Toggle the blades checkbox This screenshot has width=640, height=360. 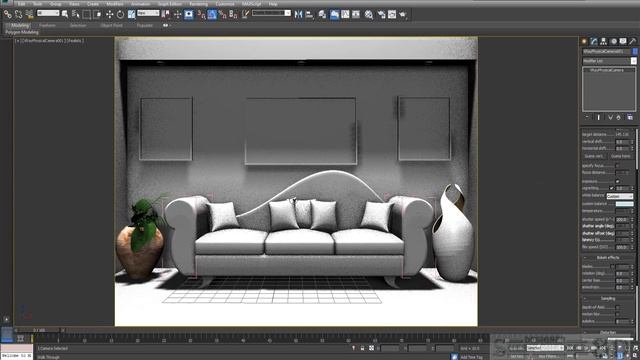coord(611,267)
